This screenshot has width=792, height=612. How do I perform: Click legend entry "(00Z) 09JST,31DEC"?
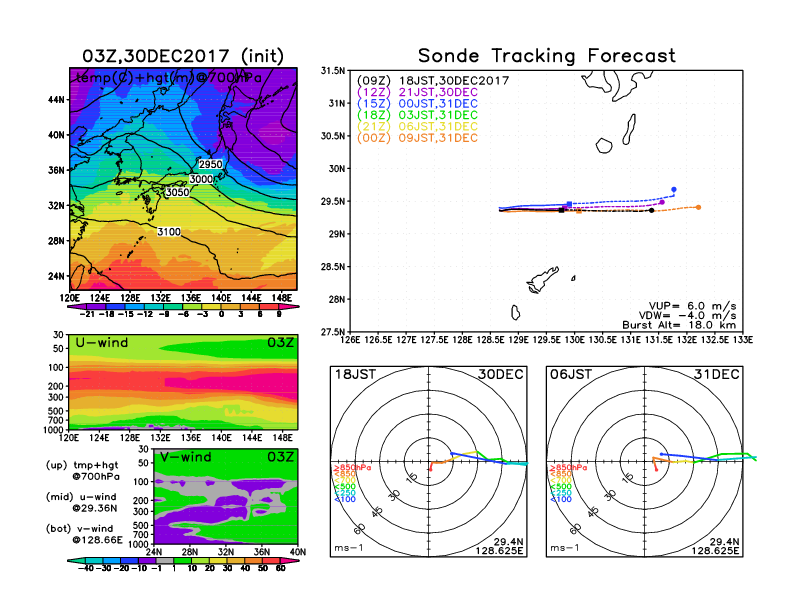click(417, 138)
